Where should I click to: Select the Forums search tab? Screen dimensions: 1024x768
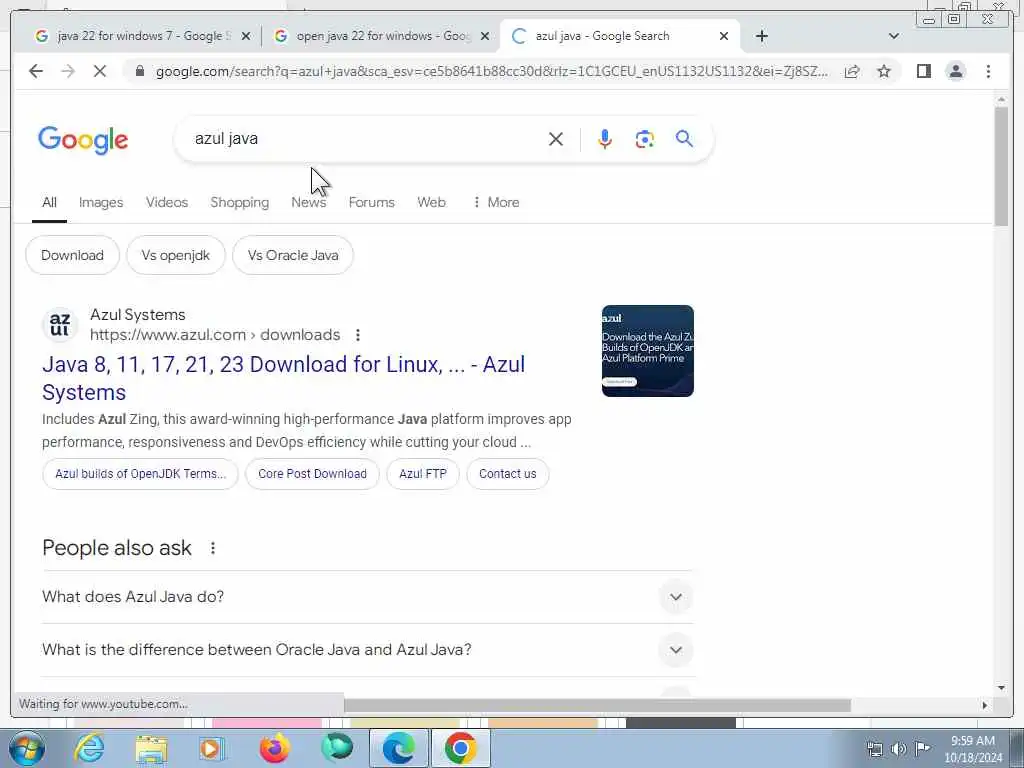[x=372, y=202]
